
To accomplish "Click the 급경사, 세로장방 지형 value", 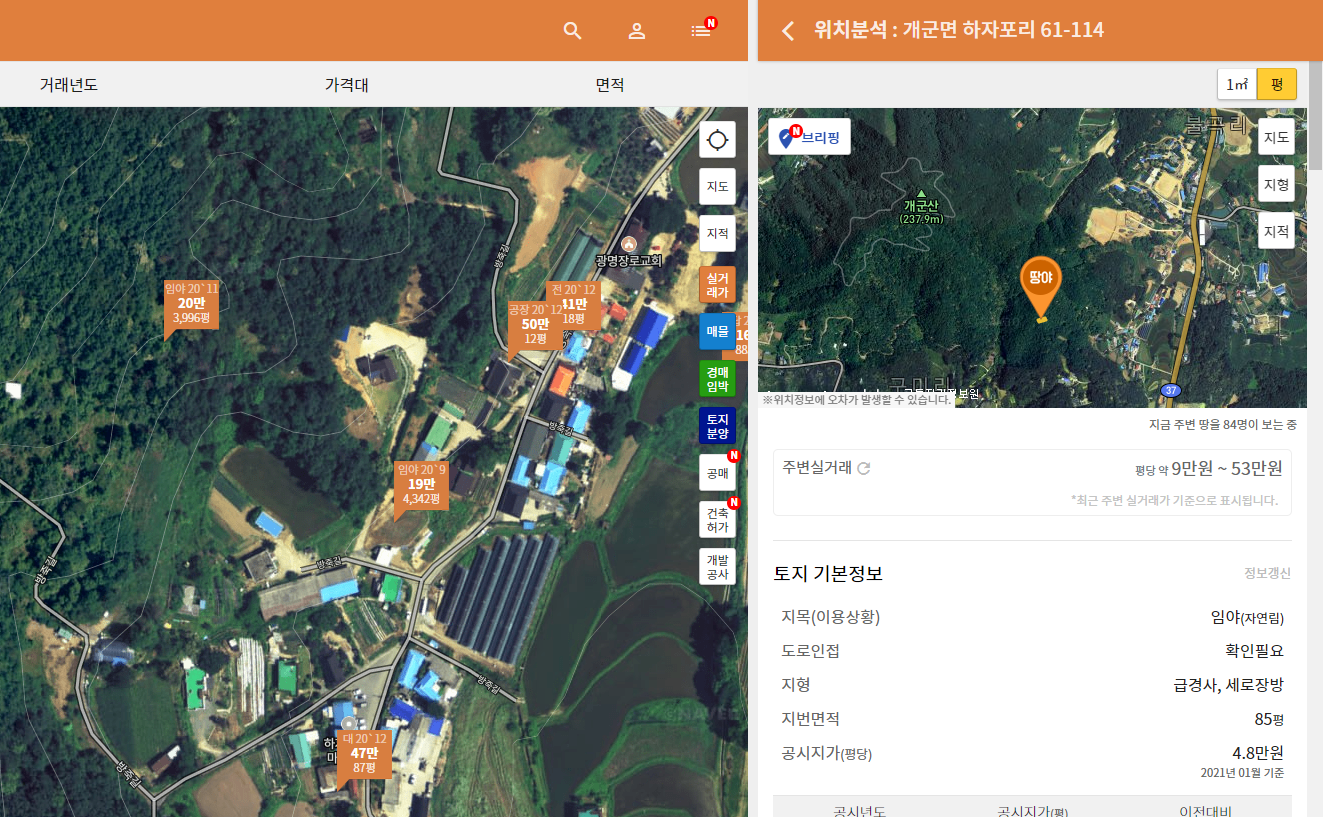I will (1228, 685).
